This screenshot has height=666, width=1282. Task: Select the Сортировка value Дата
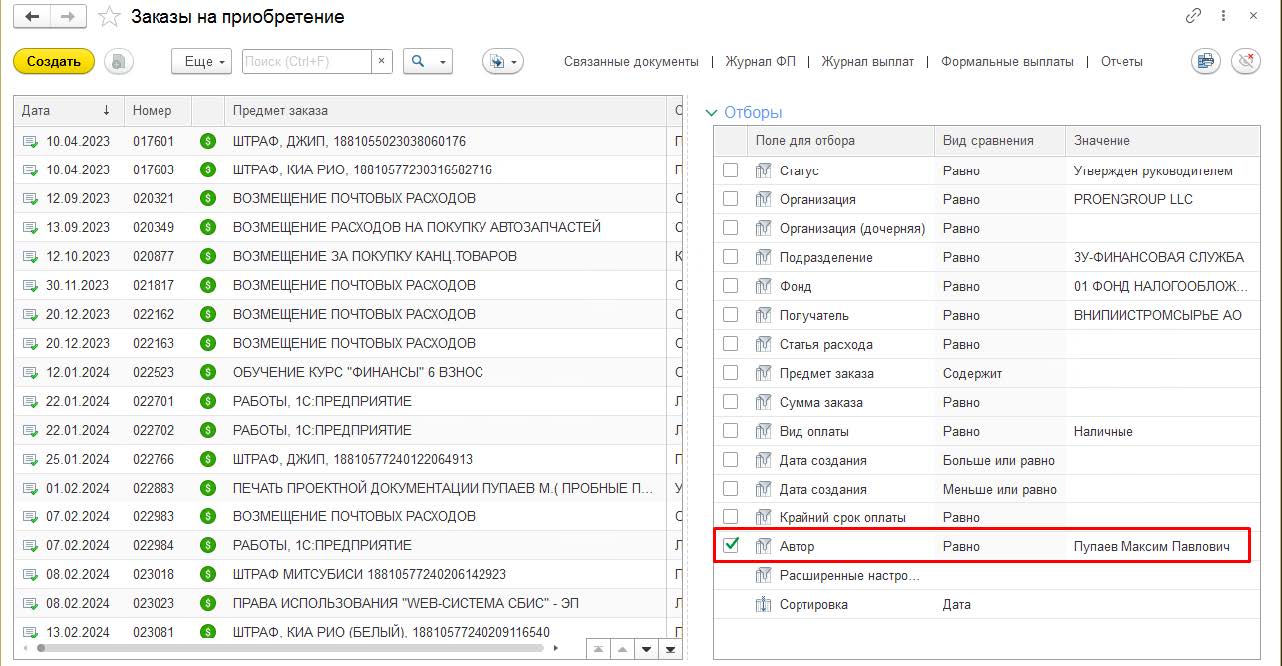coord(957,605)
